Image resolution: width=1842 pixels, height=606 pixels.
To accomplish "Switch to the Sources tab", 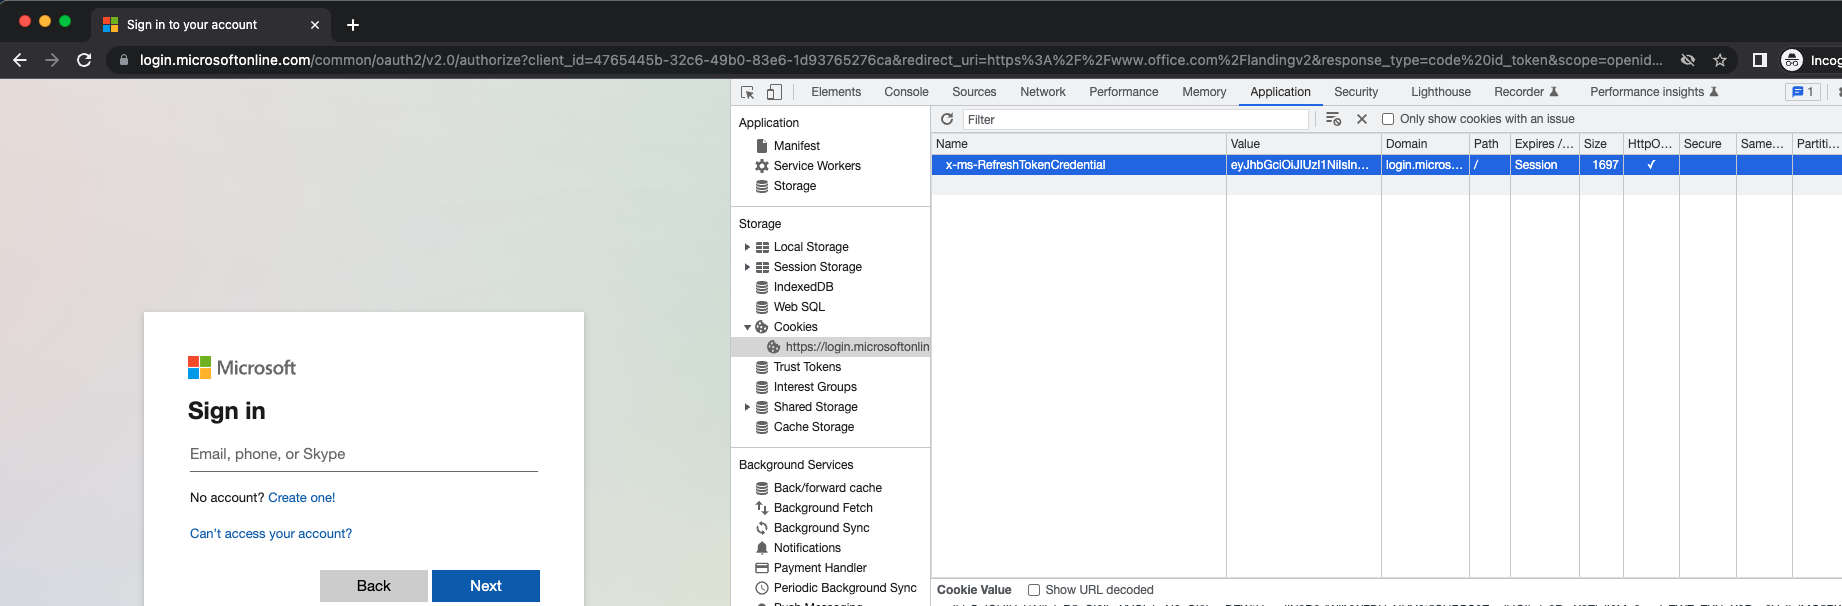I will 974,92.
